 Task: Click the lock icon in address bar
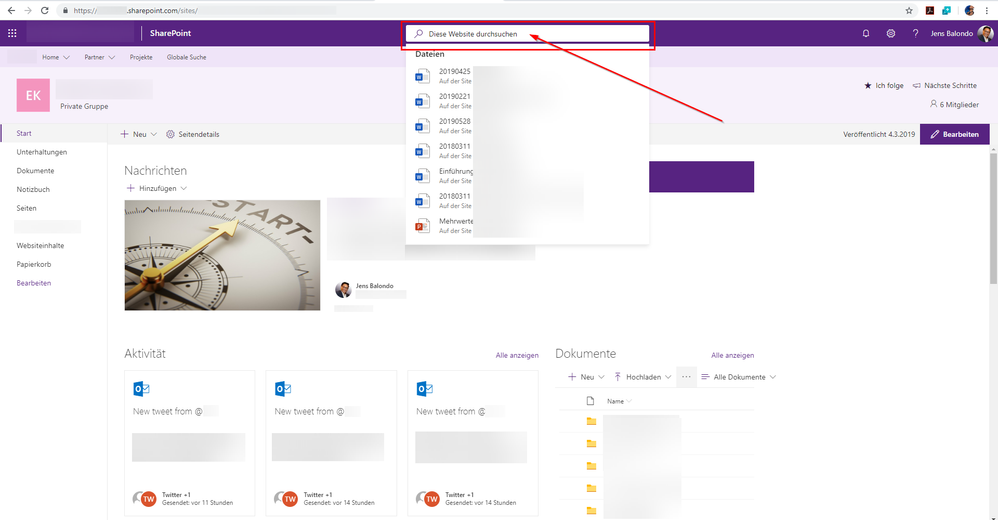64,10
